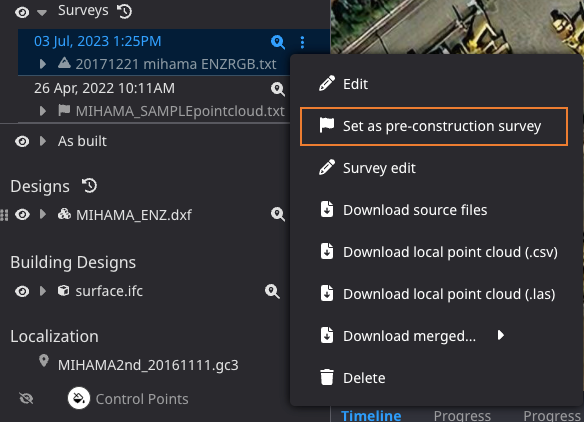Zoom to 26 Apr 2022 survey

coord(277,89)
